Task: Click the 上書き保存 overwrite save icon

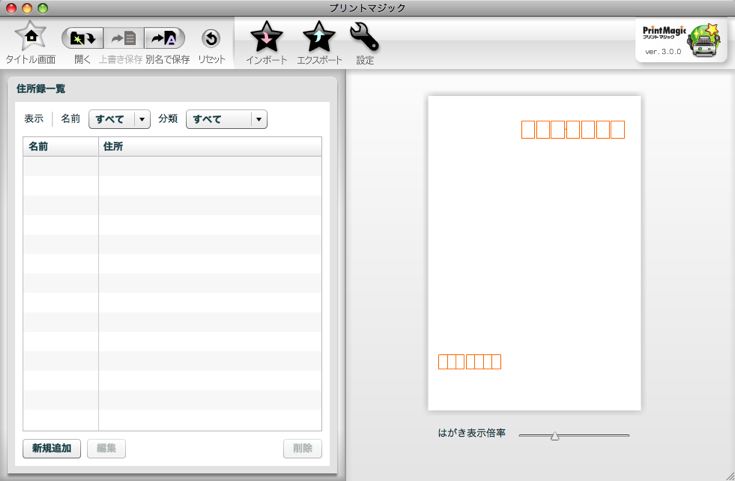Action: [x=122, y=38]
